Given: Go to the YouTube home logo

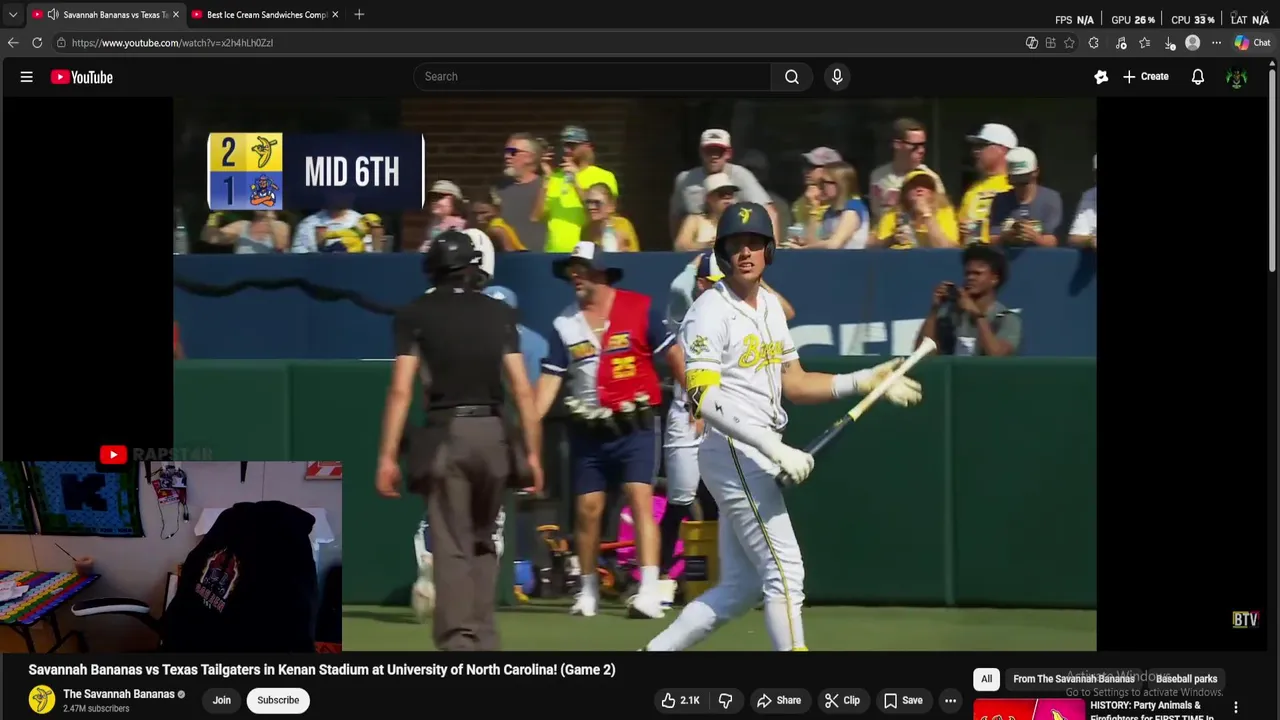Looking at the screenshot, I should 82,77.
